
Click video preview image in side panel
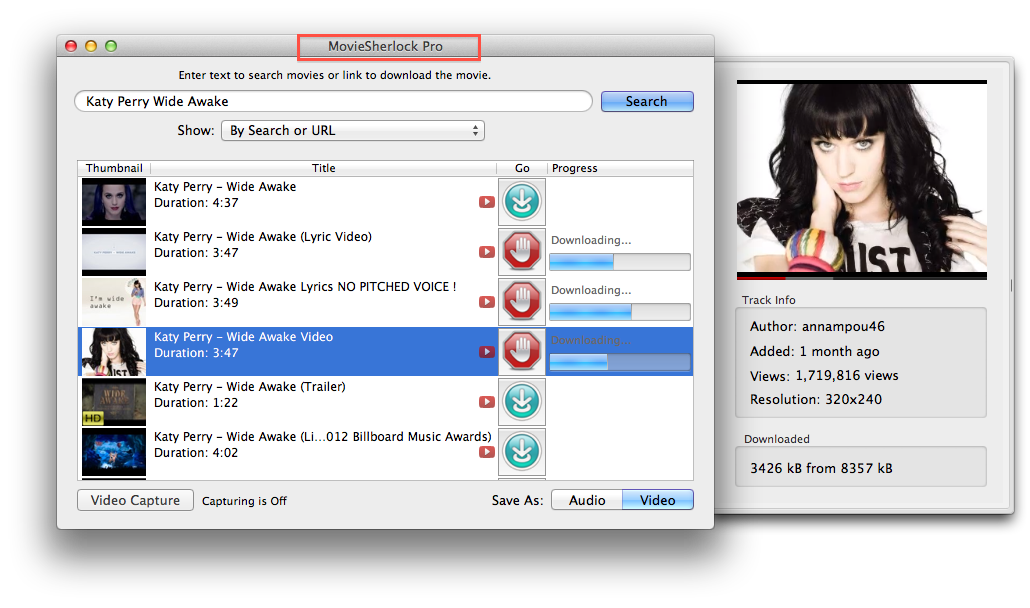862,179
